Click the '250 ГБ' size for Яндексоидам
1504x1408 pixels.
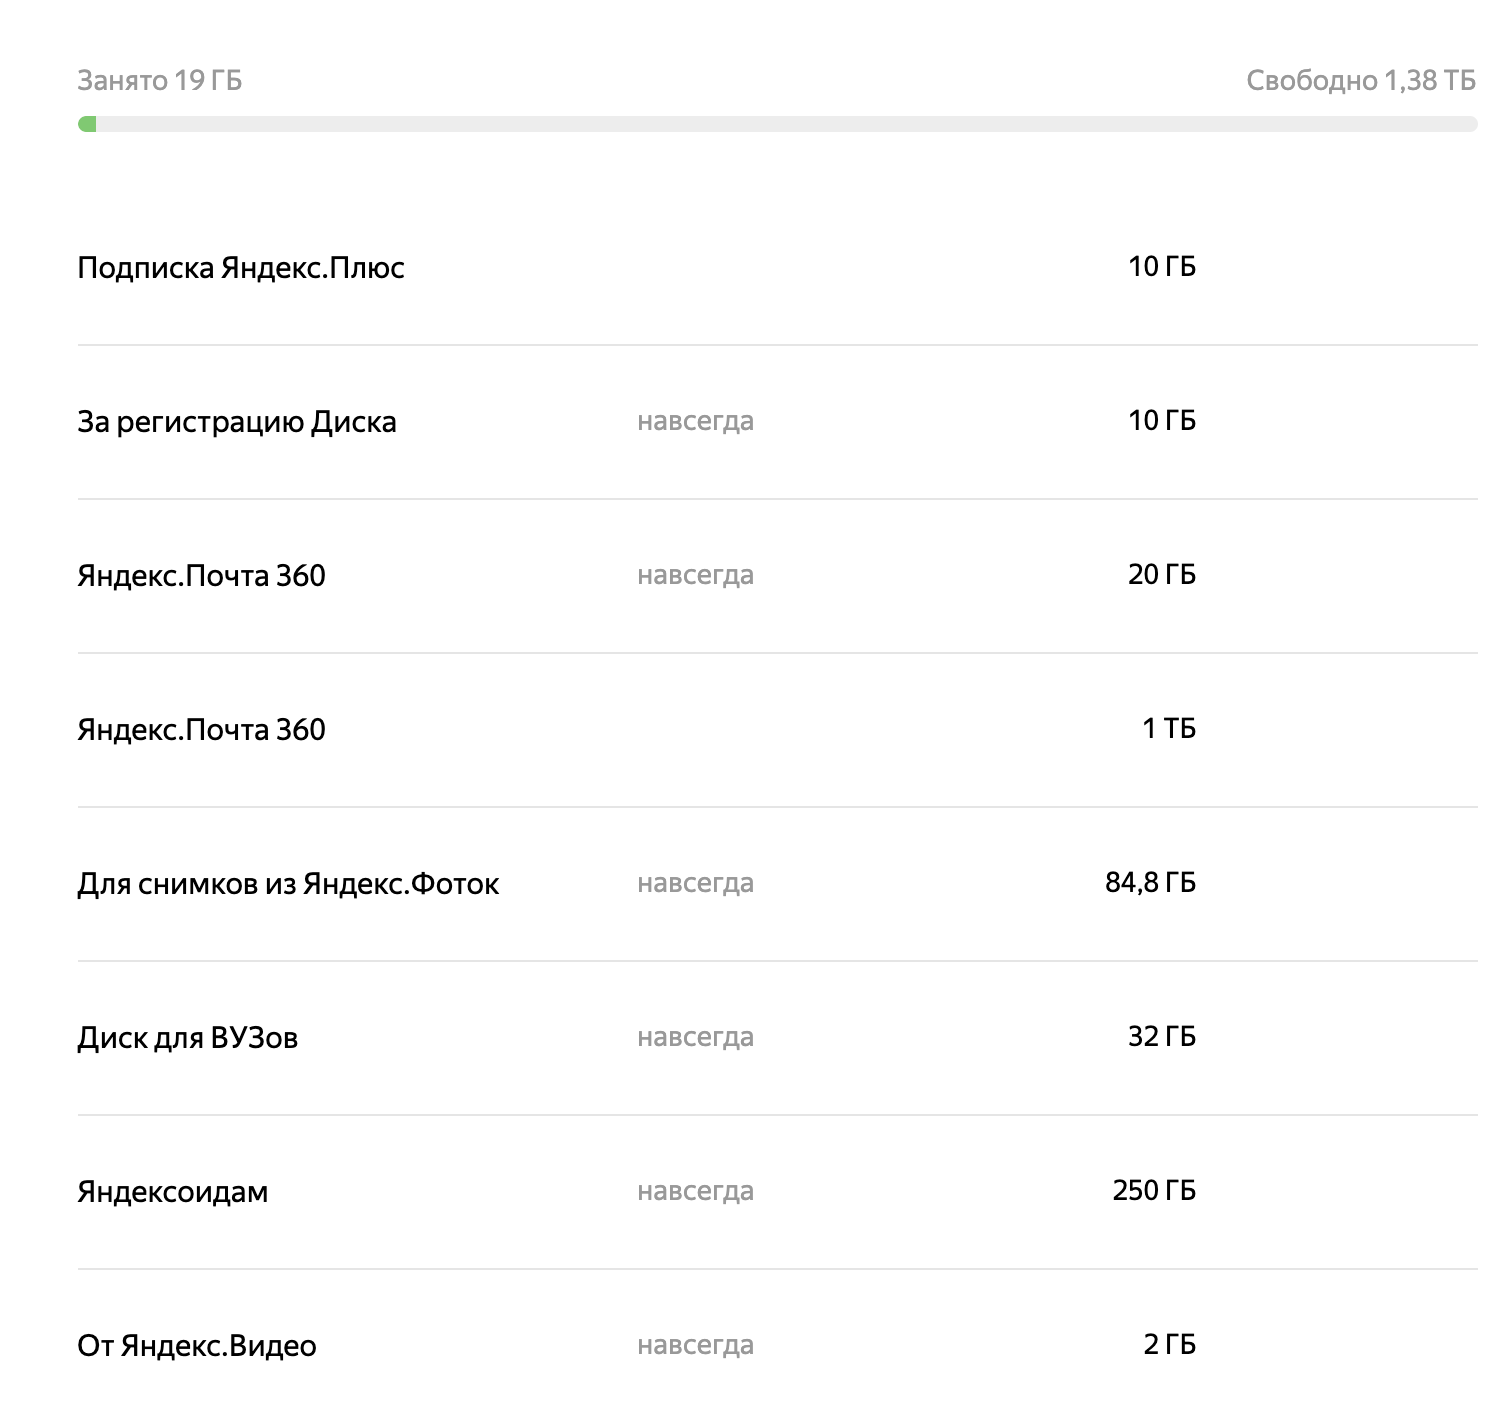(x=1154, y=1191)
